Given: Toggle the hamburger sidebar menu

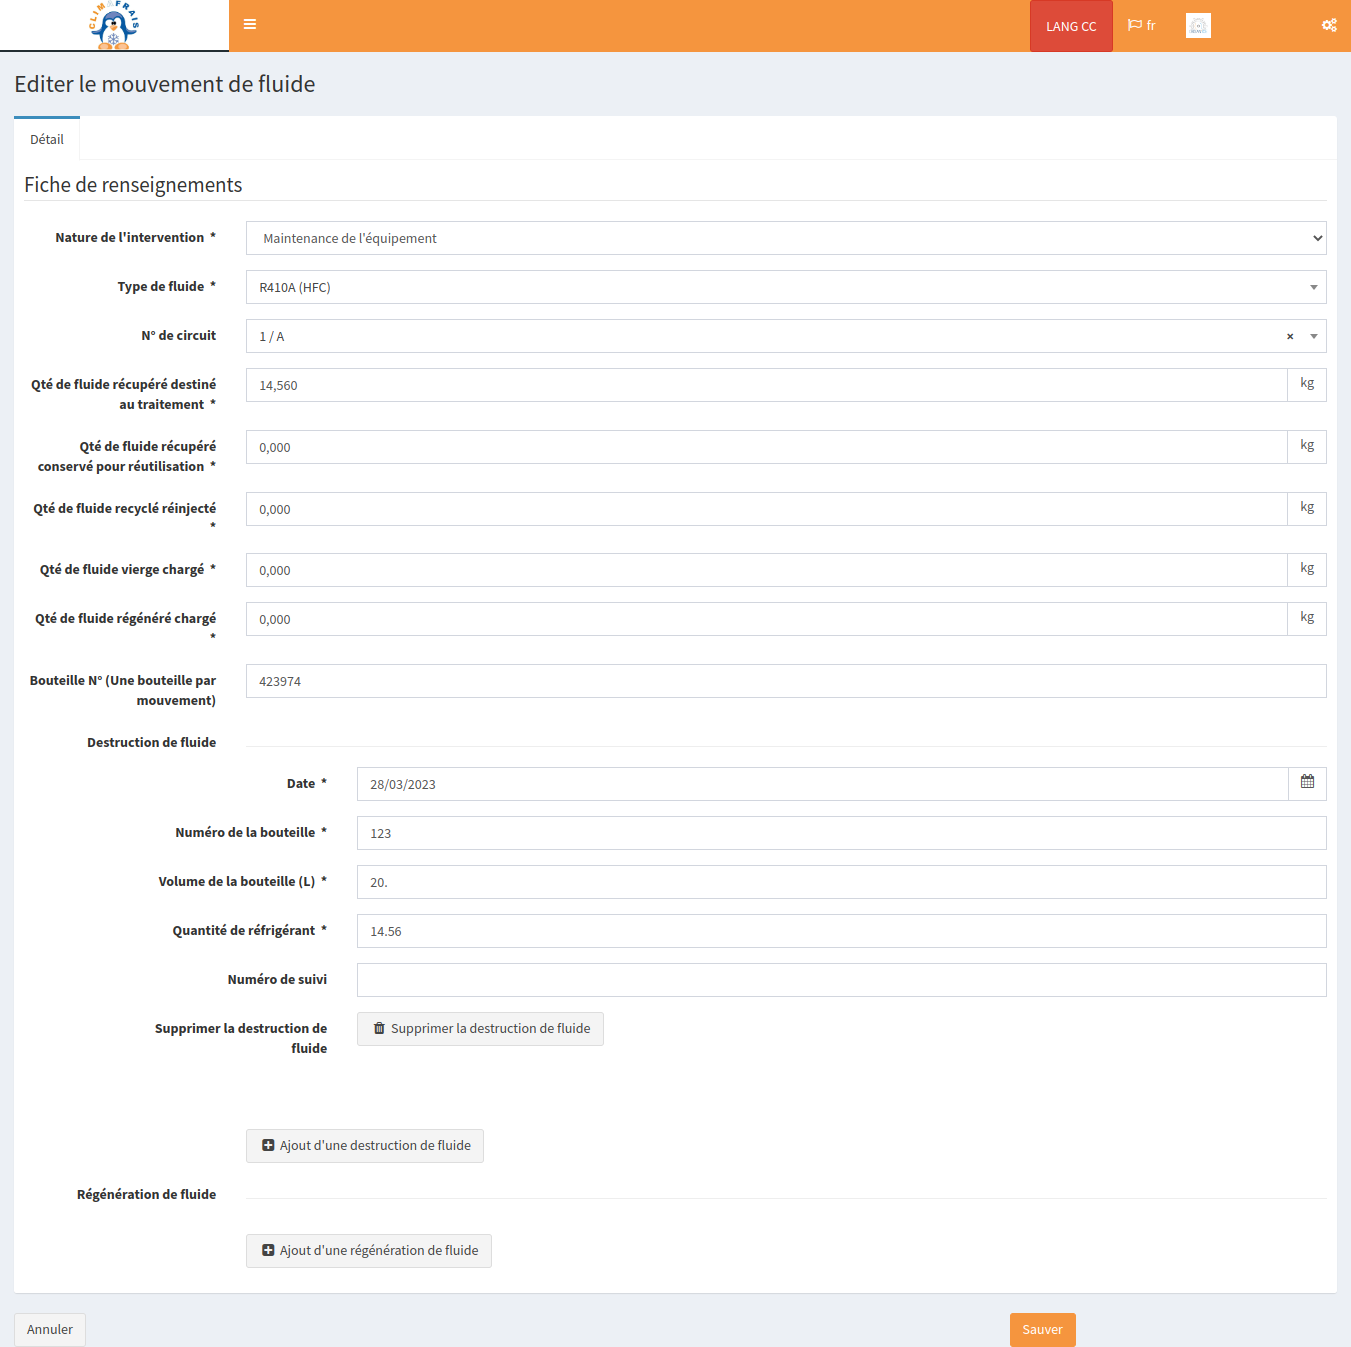Looking at the screenshot, I should (x=250, y=24).
